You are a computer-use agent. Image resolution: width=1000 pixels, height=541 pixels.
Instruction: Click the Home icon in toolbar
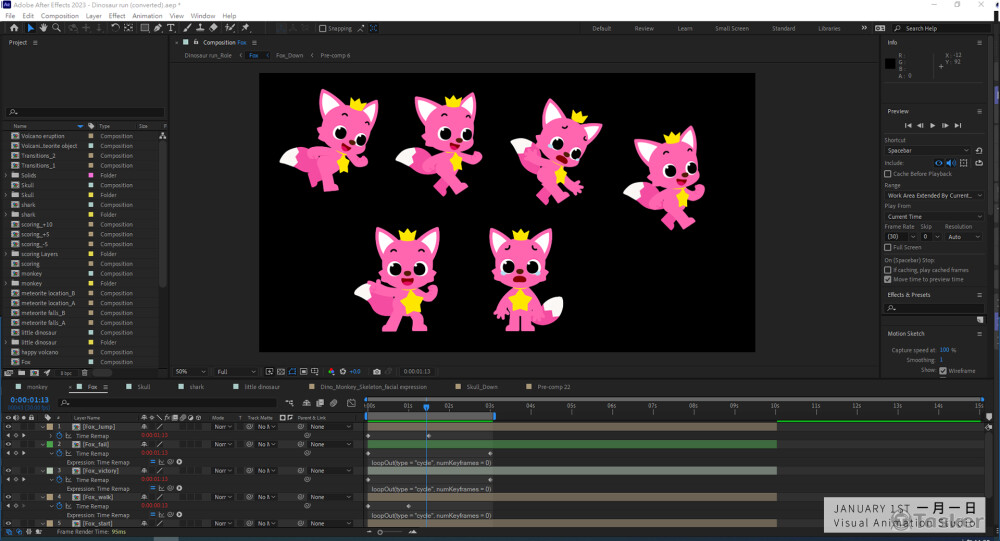pos(12,28)
